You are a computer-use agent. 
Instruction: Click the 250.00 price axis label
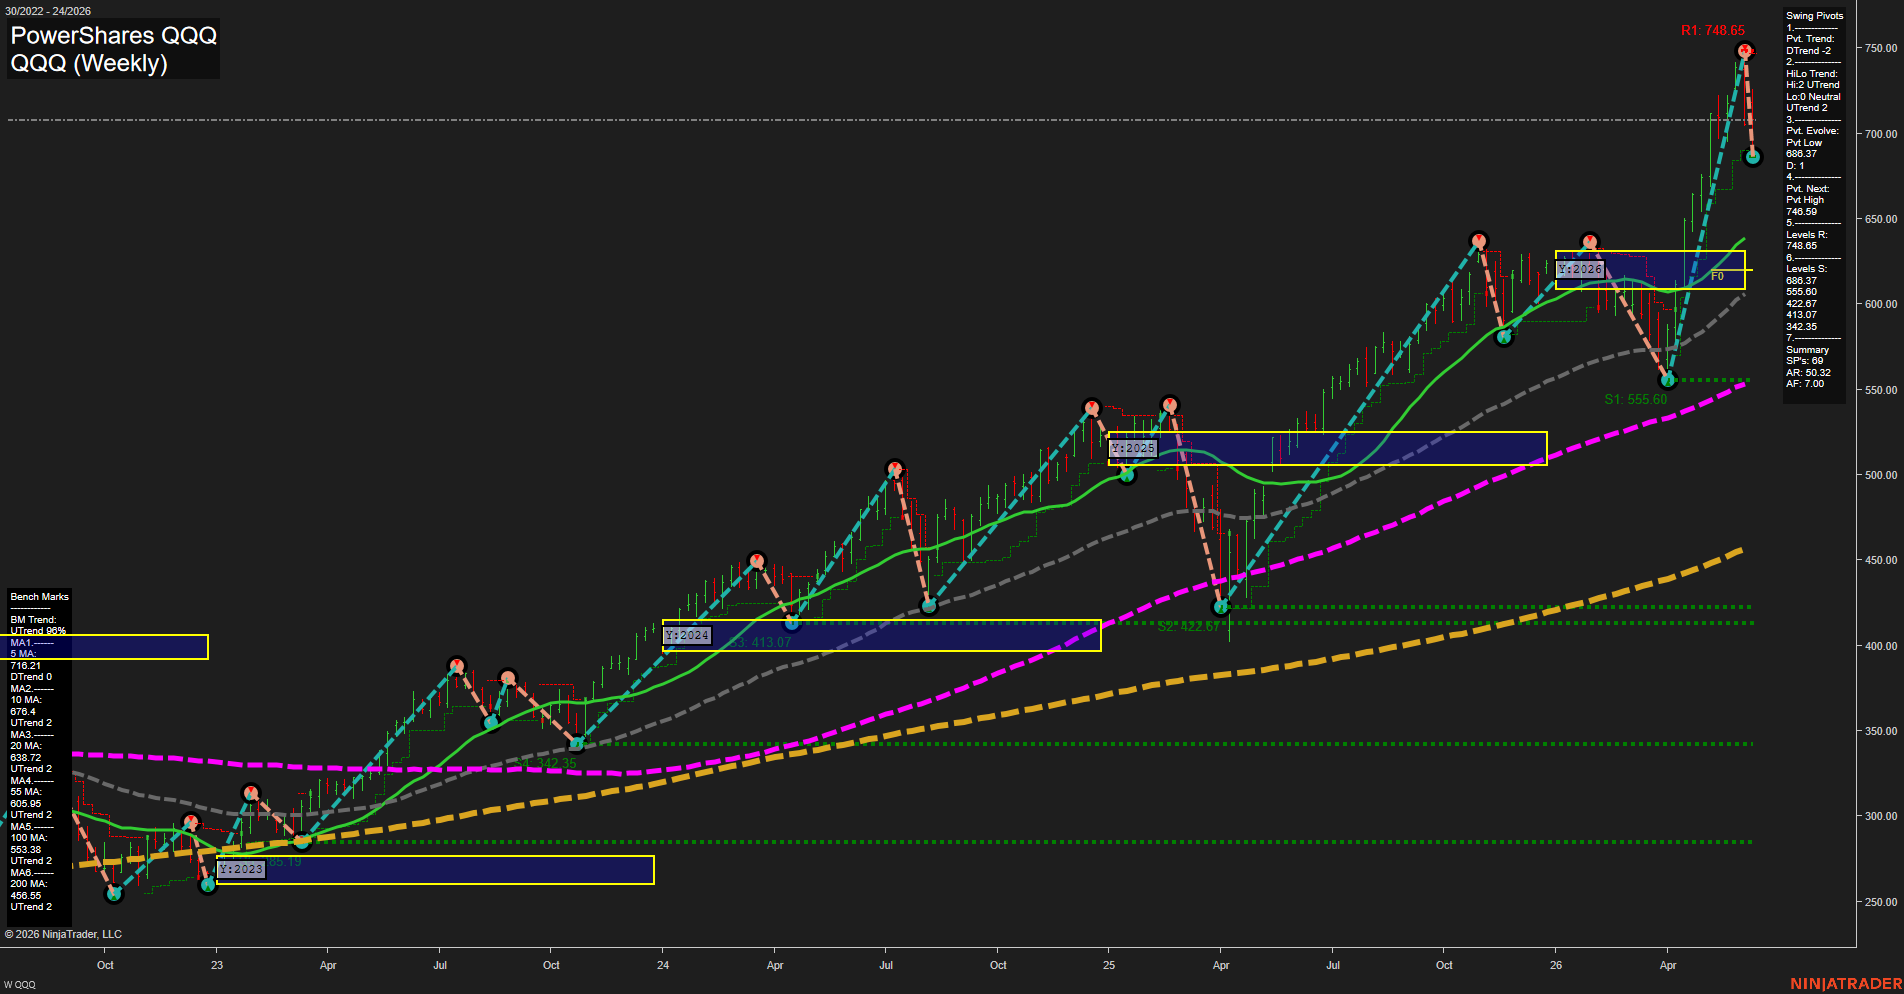pyautogui.click(x=1880, y=902)
